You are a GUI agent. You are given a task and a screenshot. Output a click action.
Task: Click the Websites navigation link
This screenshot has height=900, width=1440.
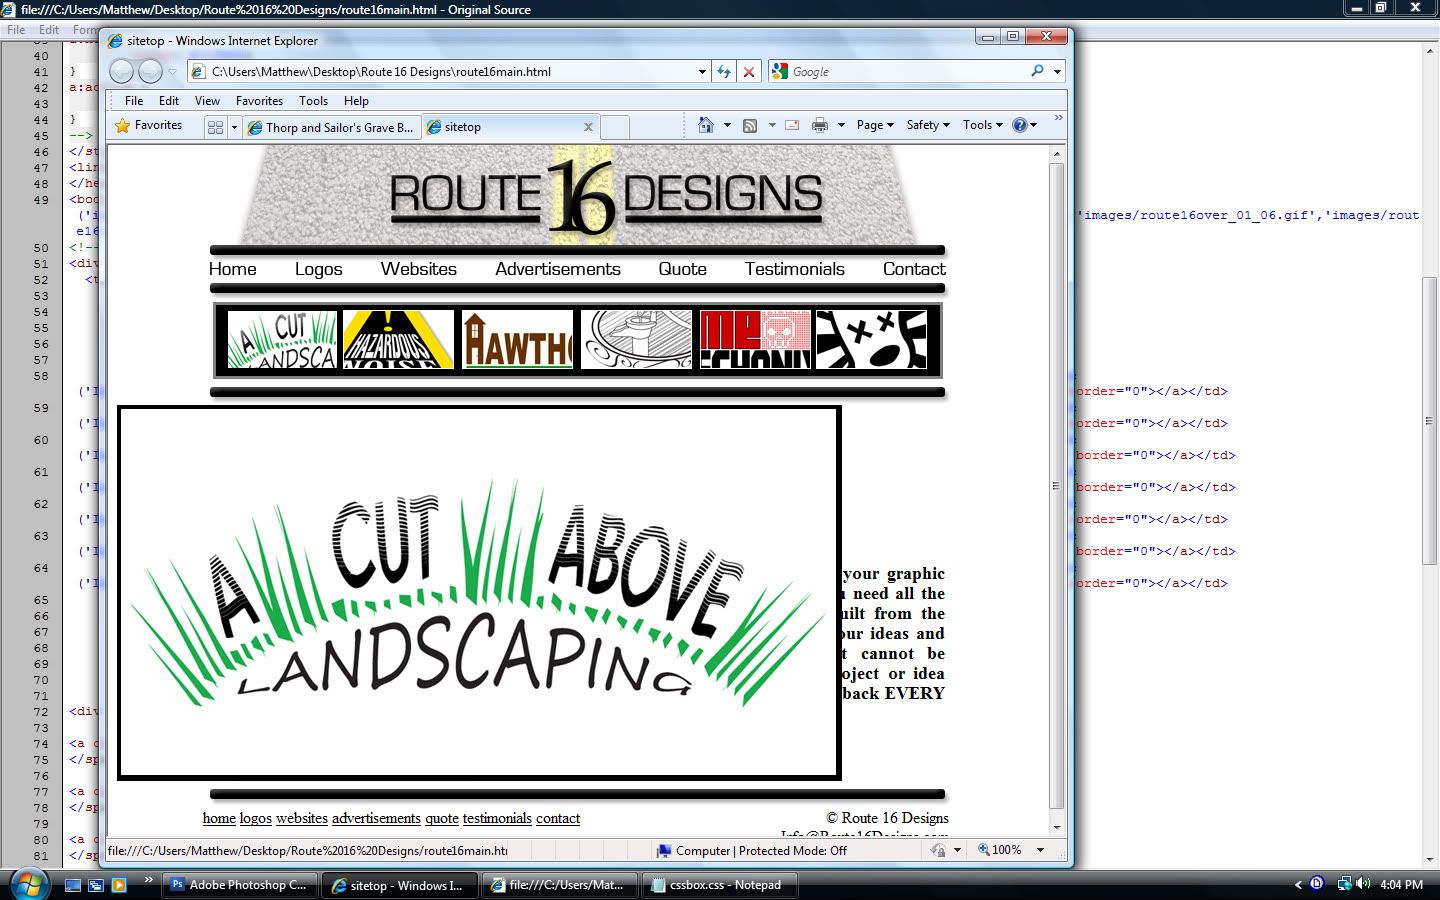pos(419,269)
